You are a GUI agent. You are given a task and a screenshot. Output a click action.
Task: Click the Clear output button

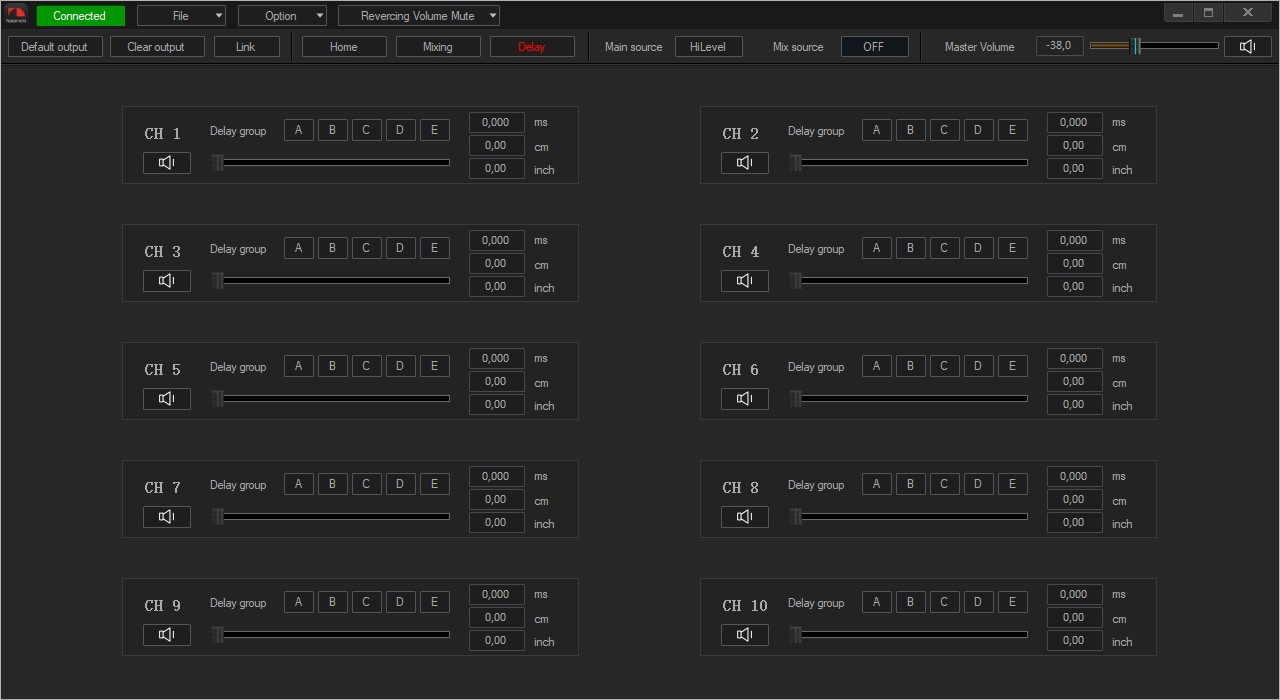tap(156, 47)
